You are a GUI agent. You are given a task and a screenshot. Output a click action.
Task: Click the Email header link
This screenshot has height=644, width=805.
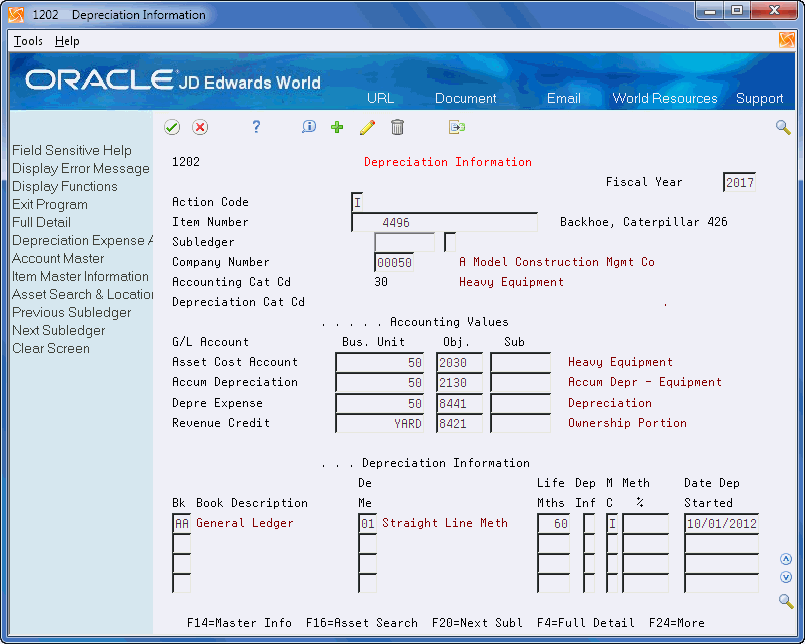point(564,98)
